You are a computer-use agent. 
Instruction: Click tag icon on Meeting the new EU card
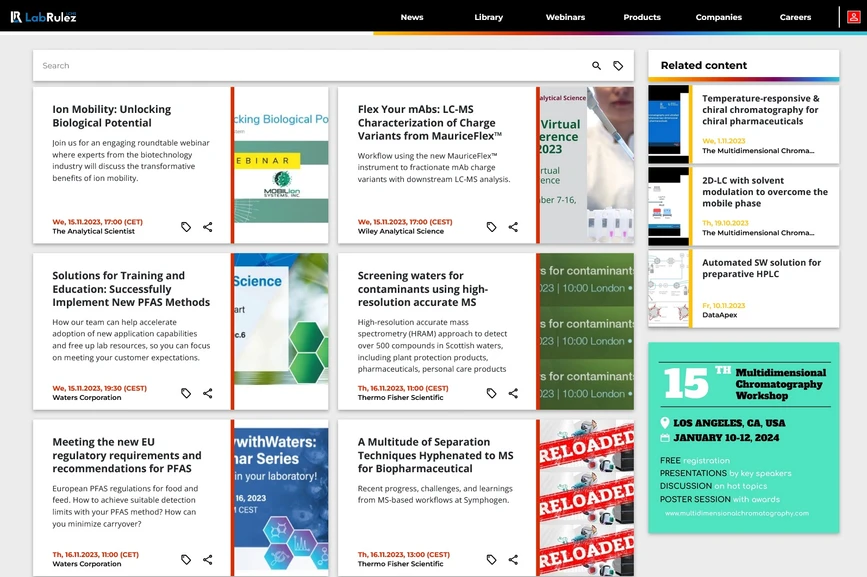[186, 559]
